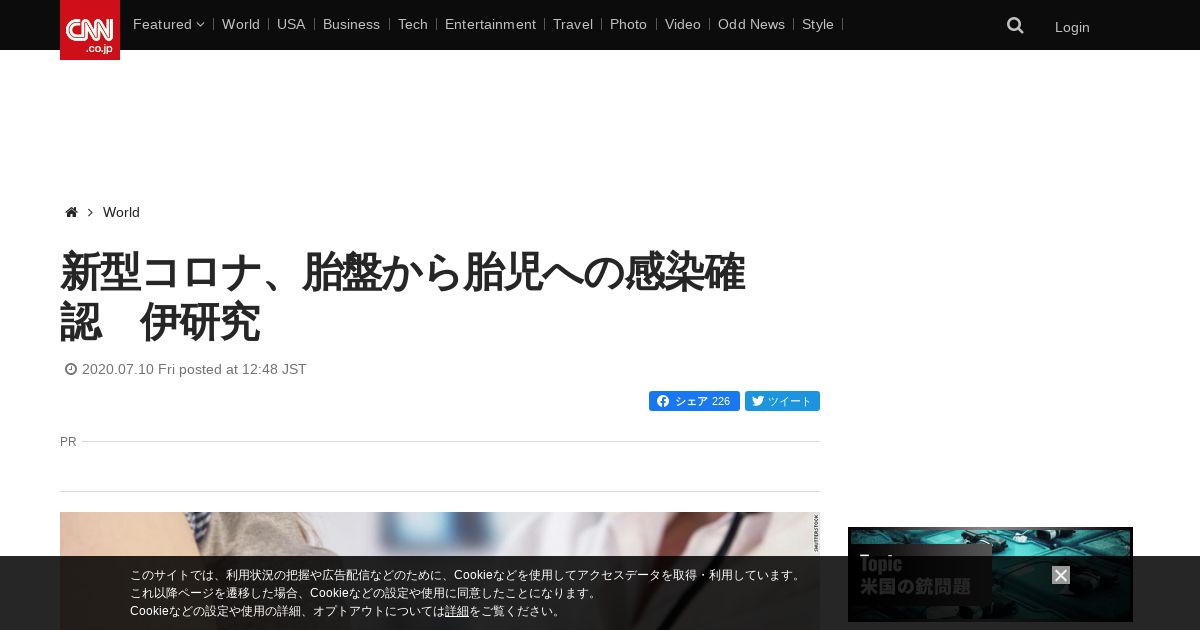Click the posted date 2020.07.10 text
This screenshot has width=1200, height=630.
194,369
